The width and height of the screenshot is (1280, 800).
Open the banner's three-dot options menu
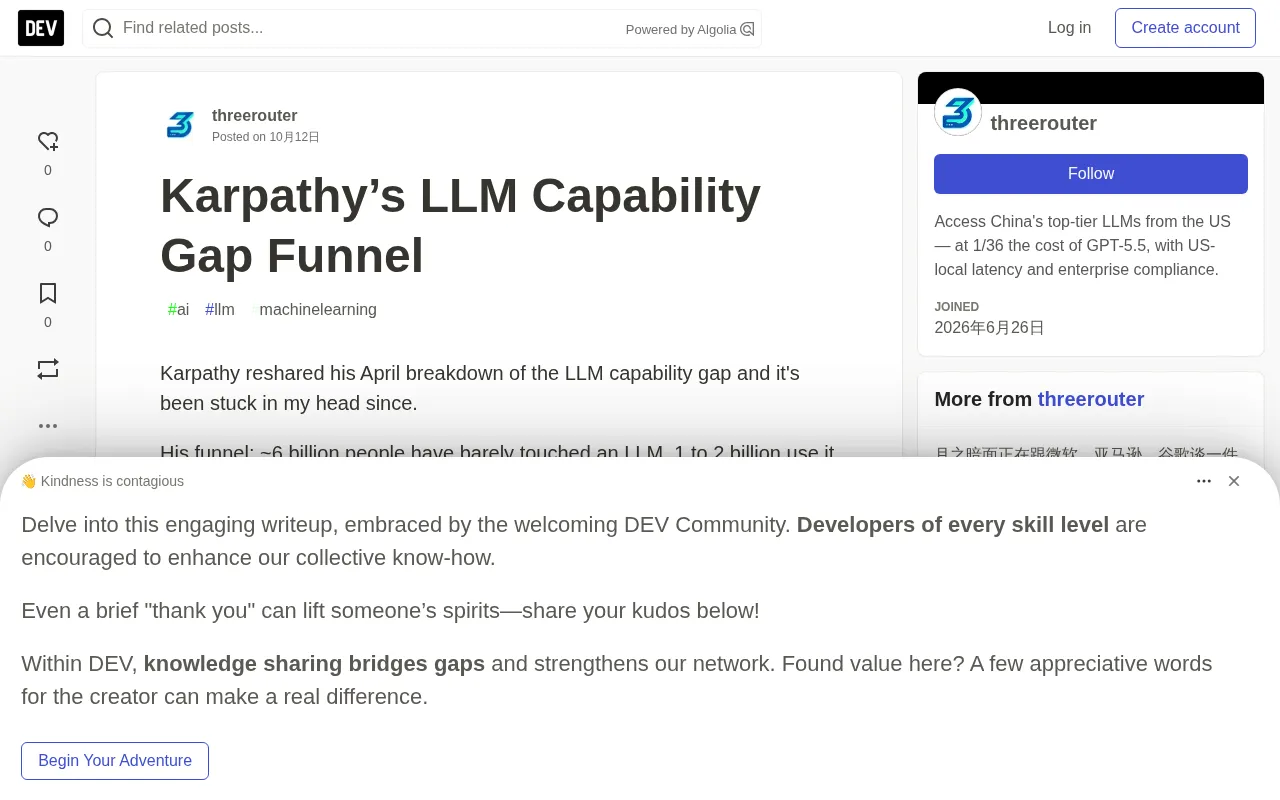click(x=1204, y=481)
